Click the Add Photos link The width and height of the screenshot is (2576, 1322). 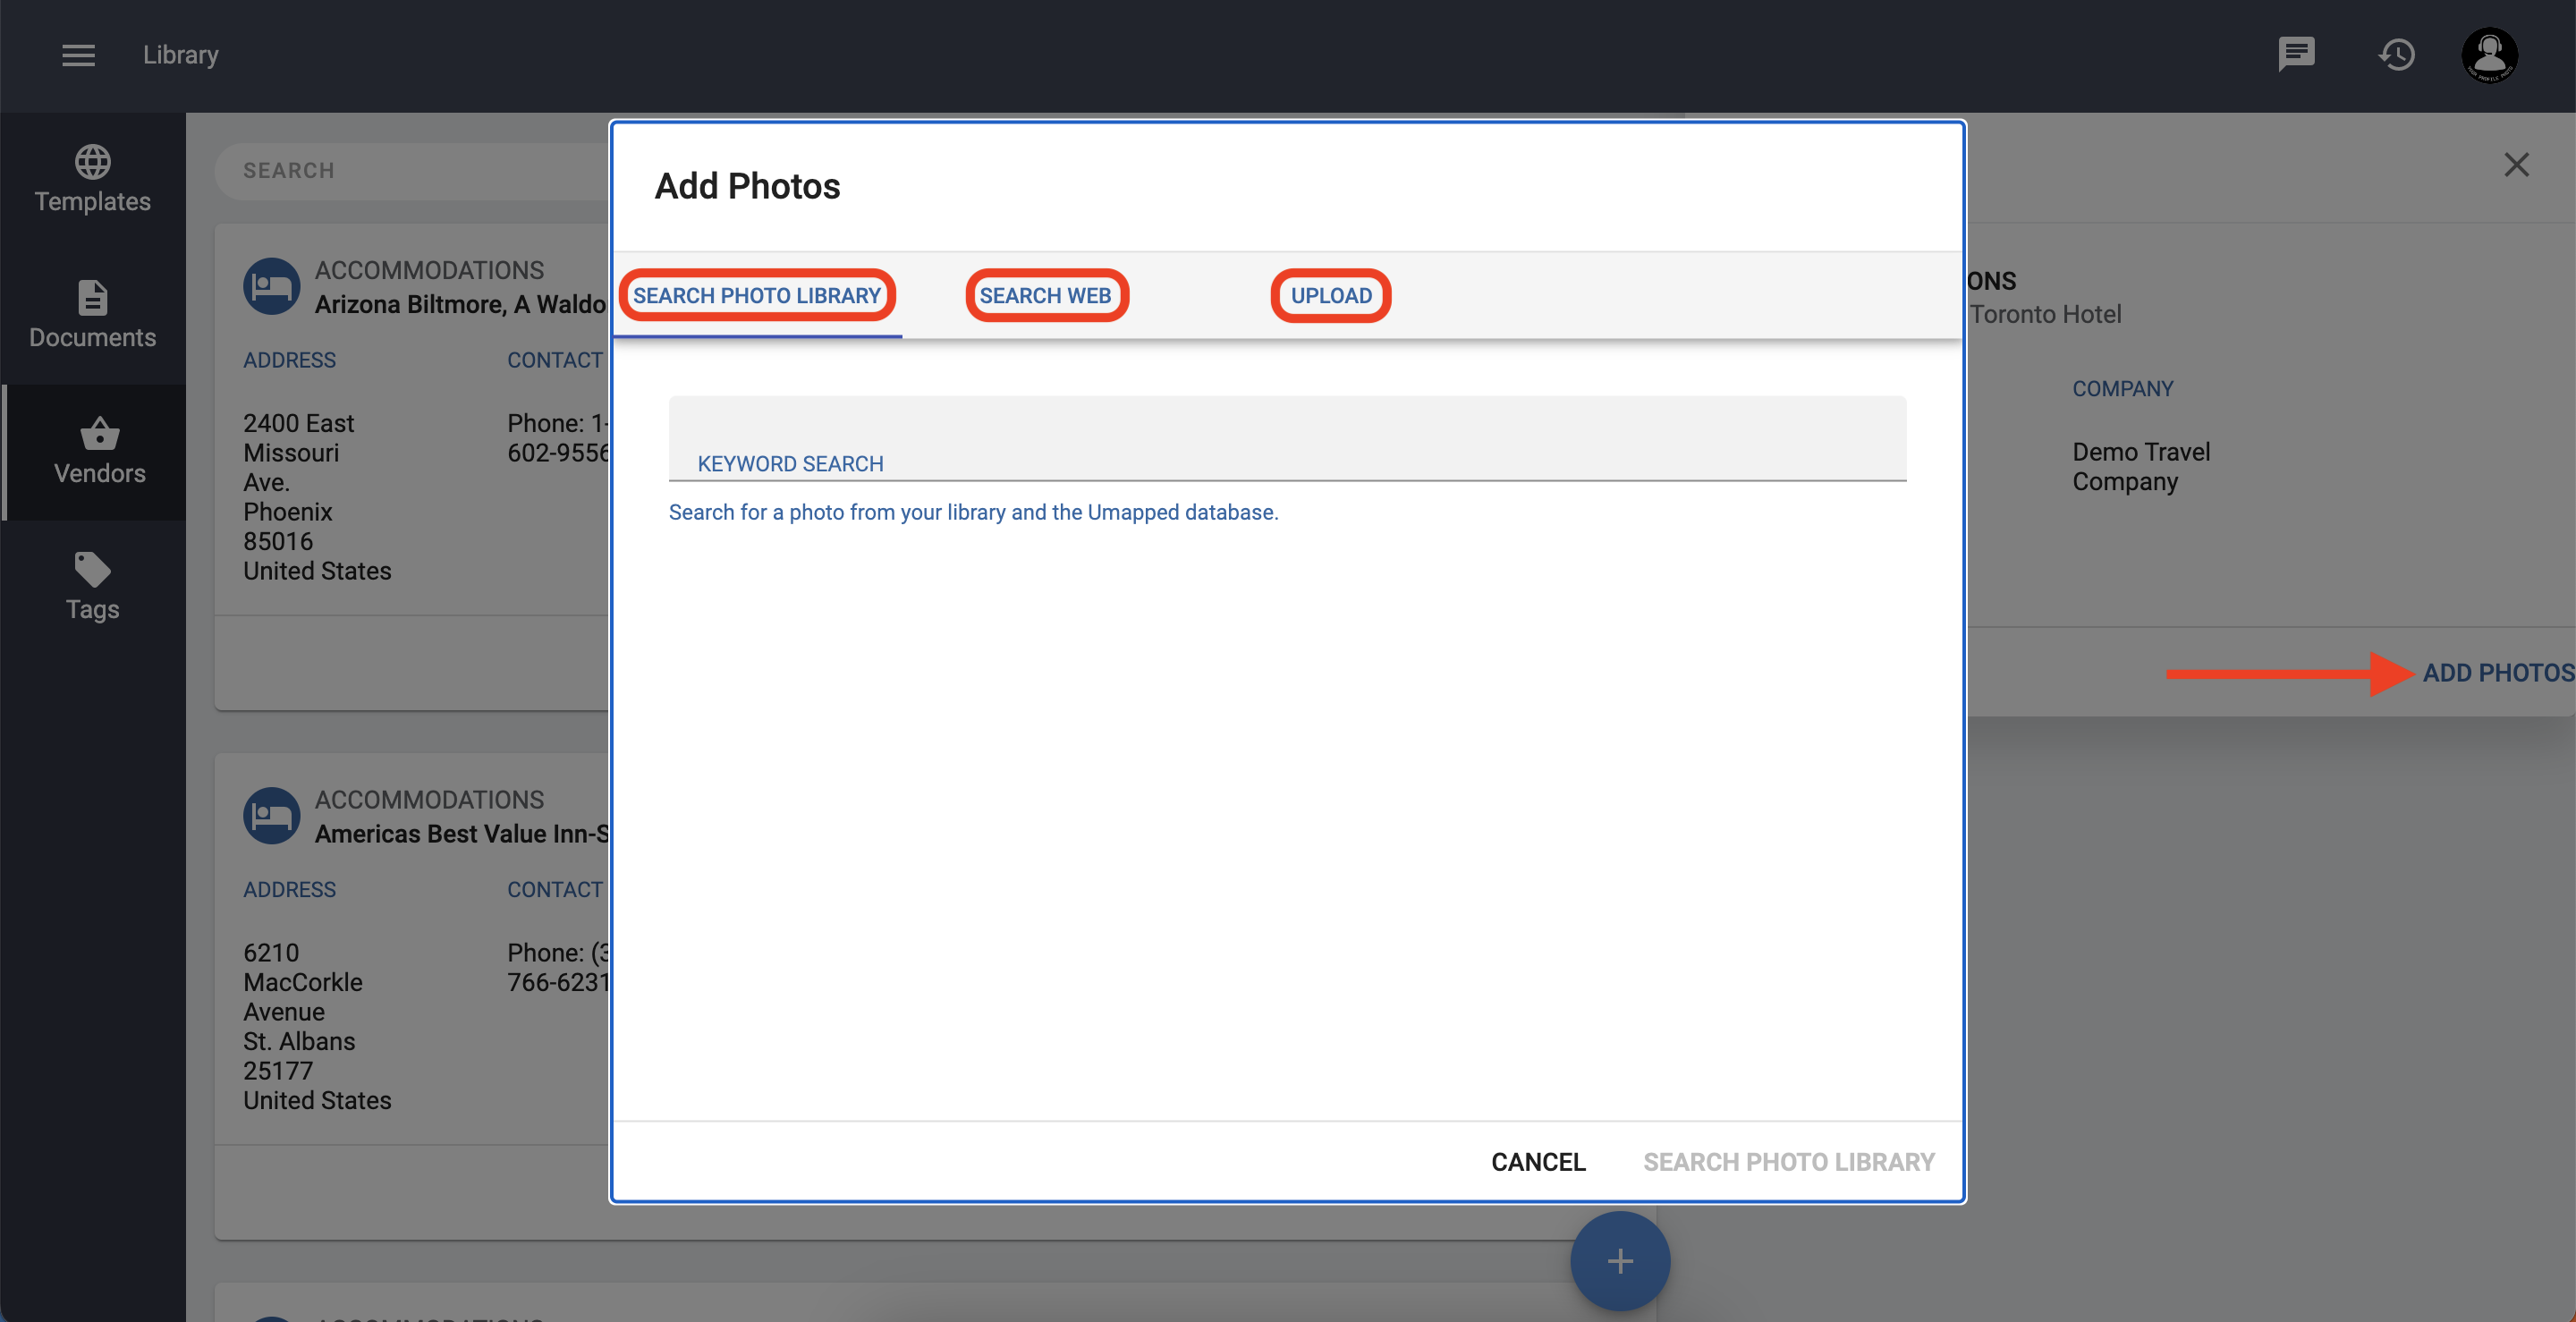[x=2497, y=673]
